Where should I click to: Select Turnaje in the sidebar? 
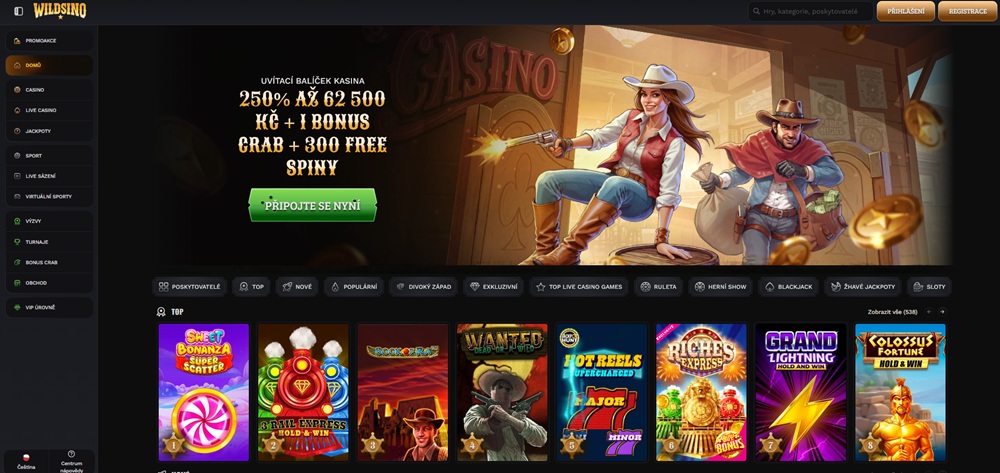pyautogui.click(x=49, y=242)
